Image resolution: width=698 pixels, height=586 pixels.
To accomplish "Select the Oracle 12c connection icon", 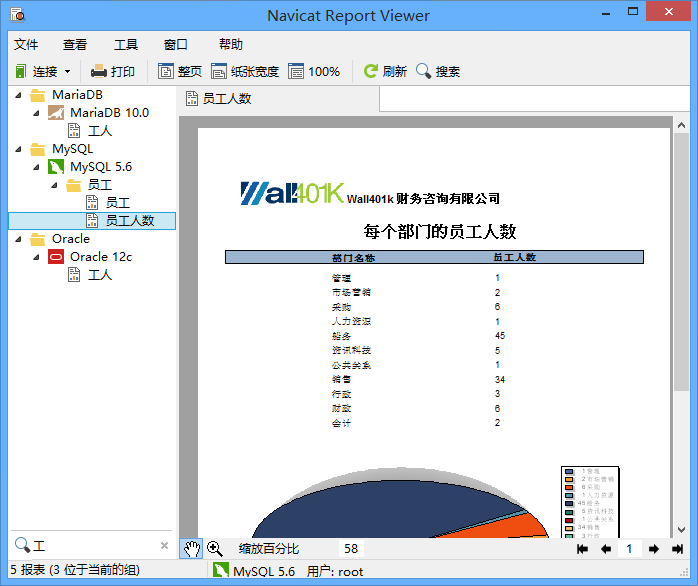I will pyautogui.click(x=56, y=257).
